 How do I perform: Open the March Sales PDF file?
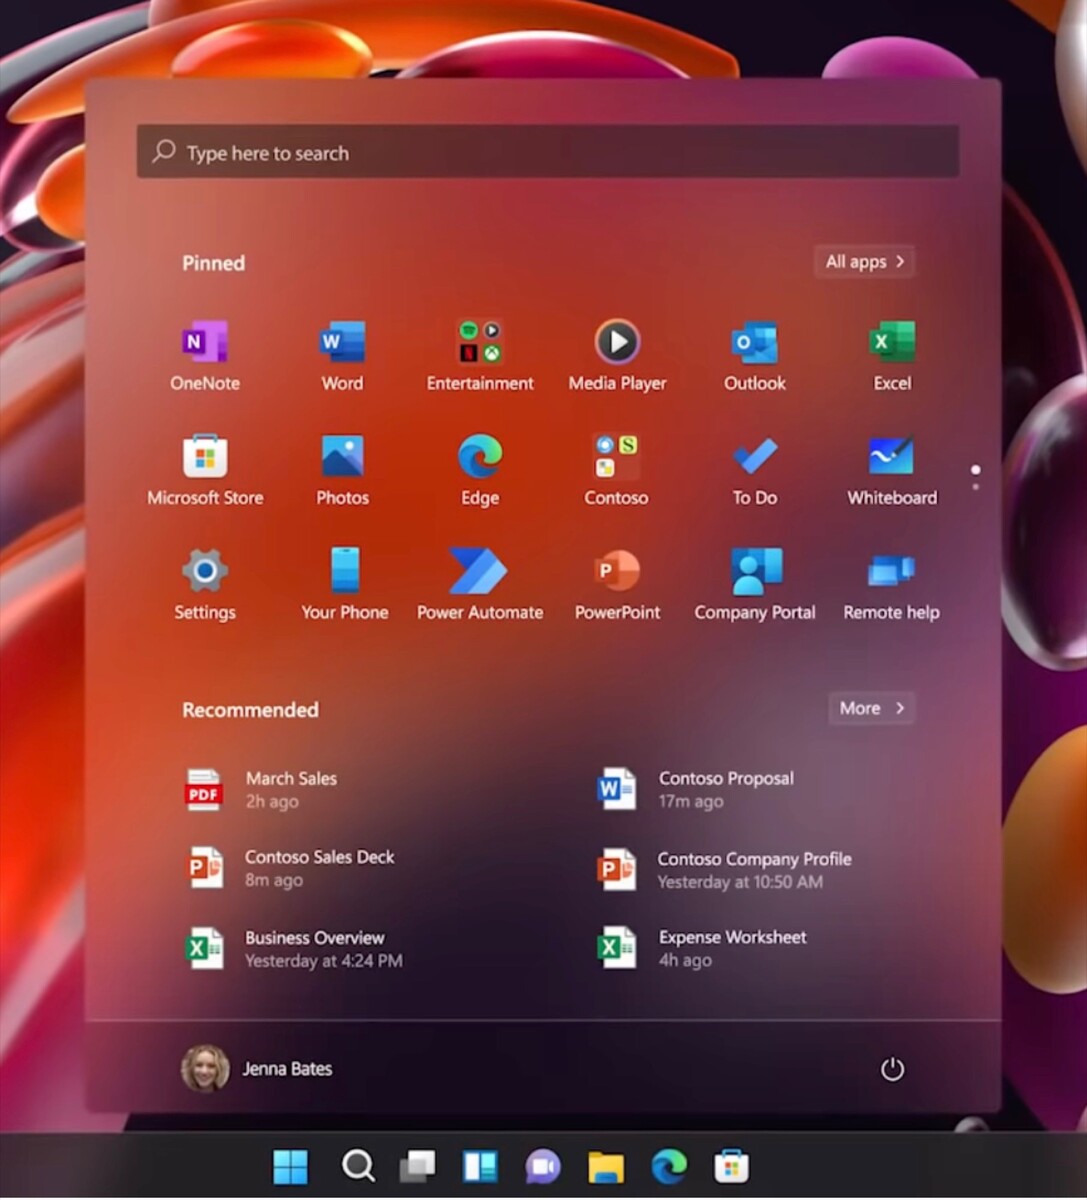coord(262,789)
